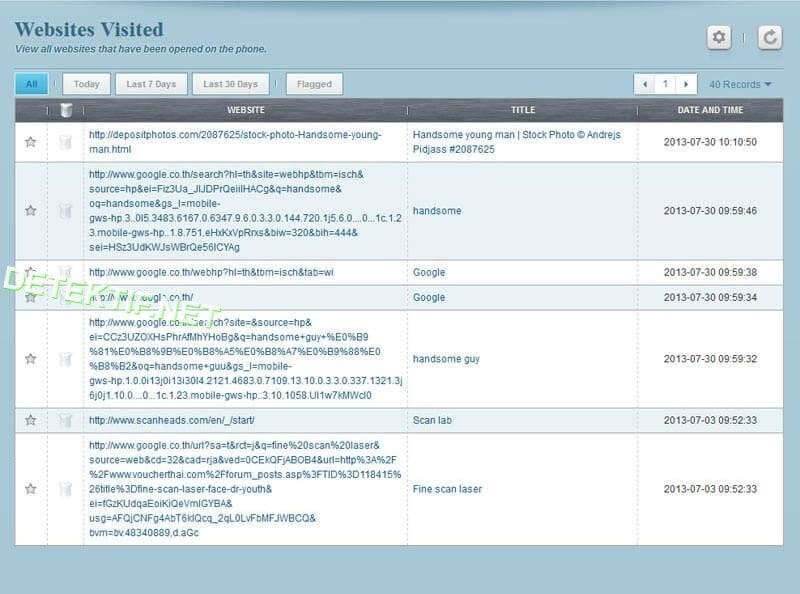This screenshot has width=800, height=594.
Task: Flag the Fine scan laser entry
Action: [30, 489]
